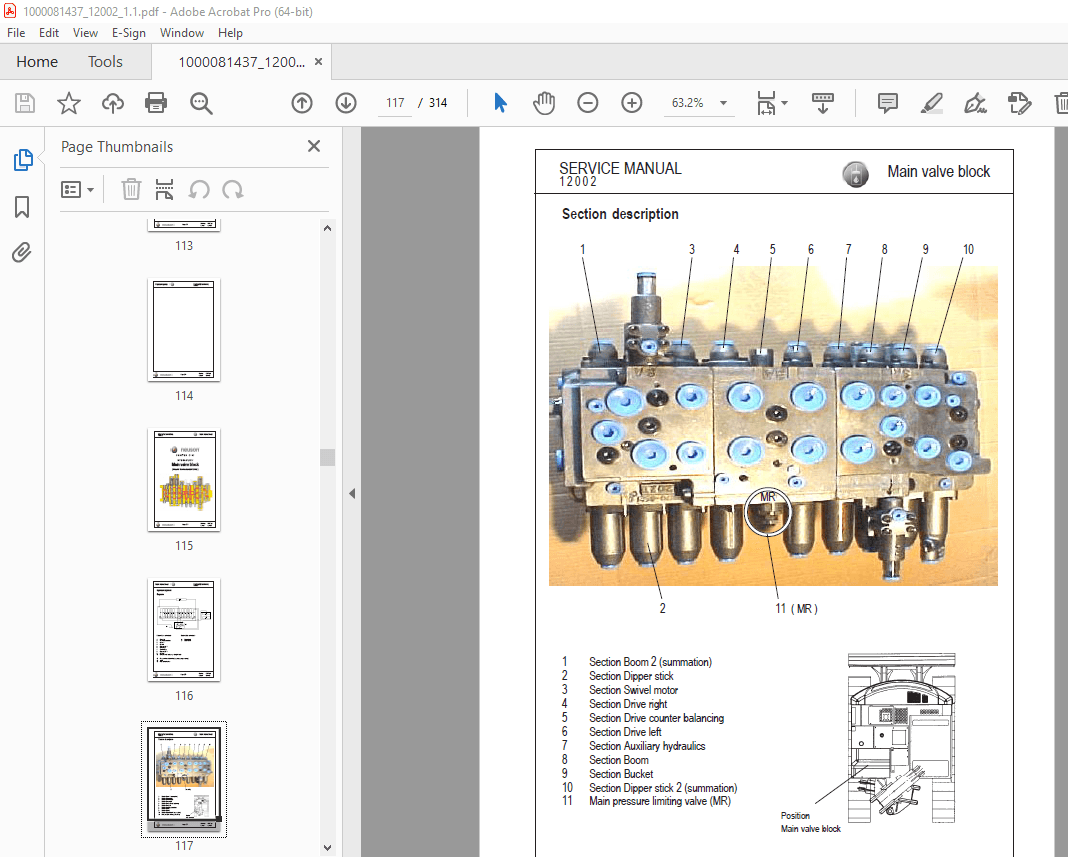Select the Hand tool in the toolbar
This screenshot has width=1068, height=857.
coord(544,103)
